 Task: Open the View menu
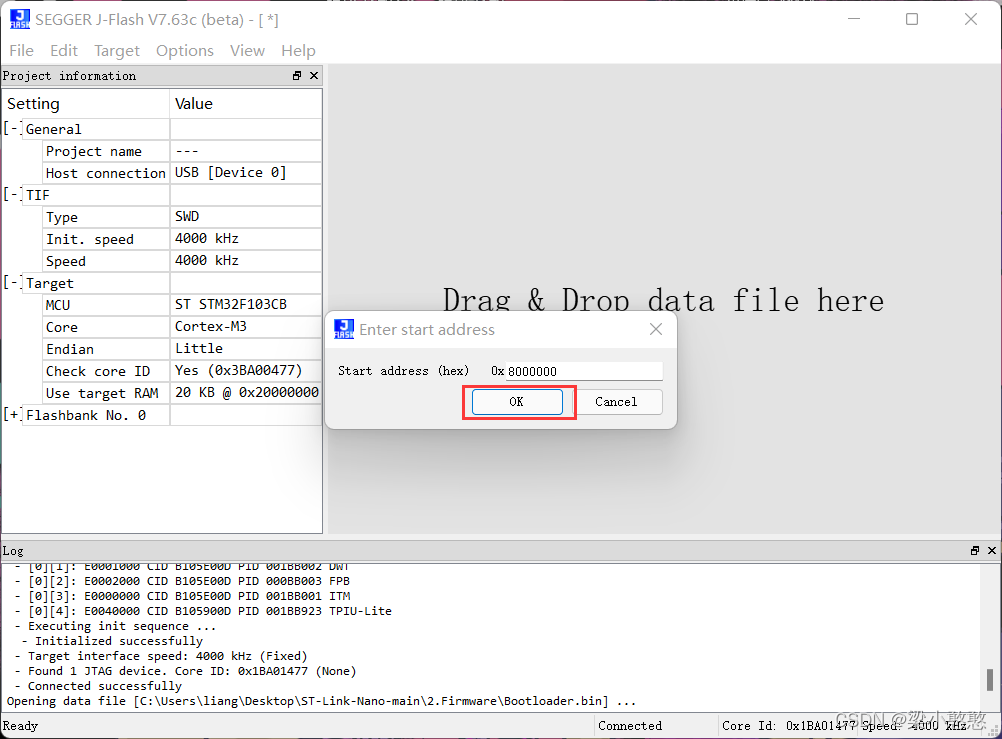247,51
